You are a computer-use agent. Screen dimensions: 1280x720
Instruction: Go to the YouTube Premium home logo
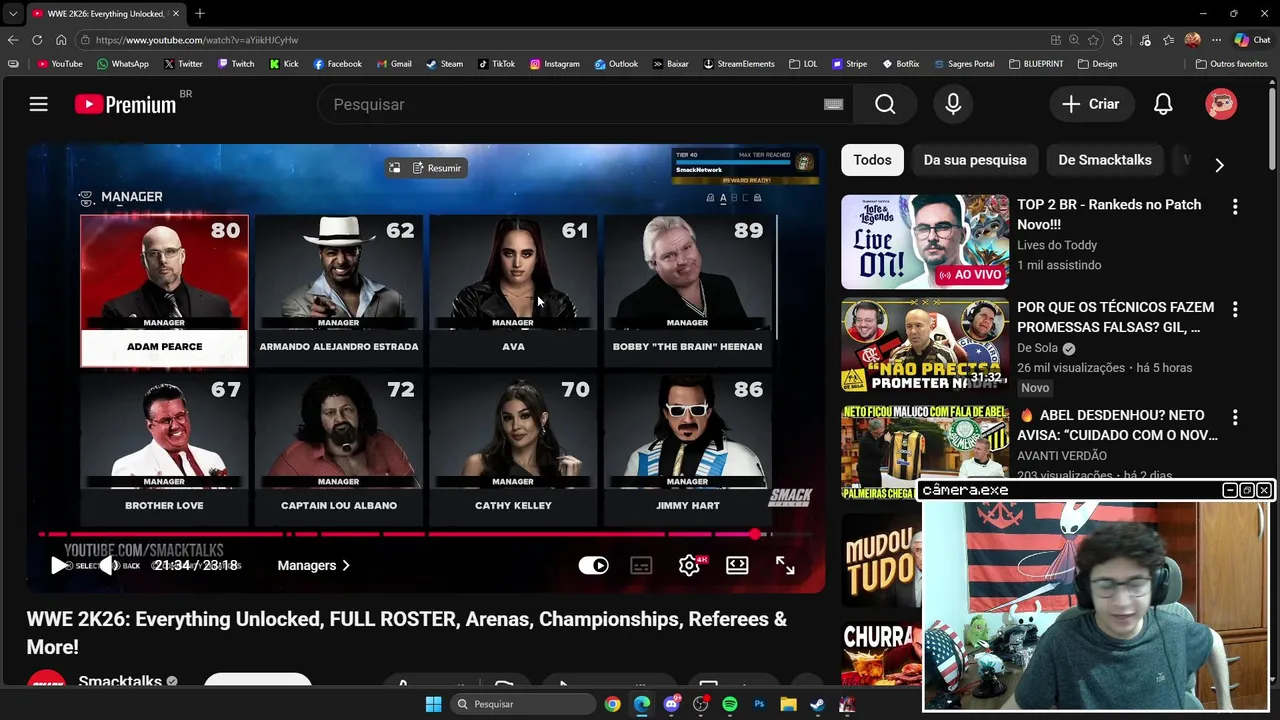[x=125, y=104]
